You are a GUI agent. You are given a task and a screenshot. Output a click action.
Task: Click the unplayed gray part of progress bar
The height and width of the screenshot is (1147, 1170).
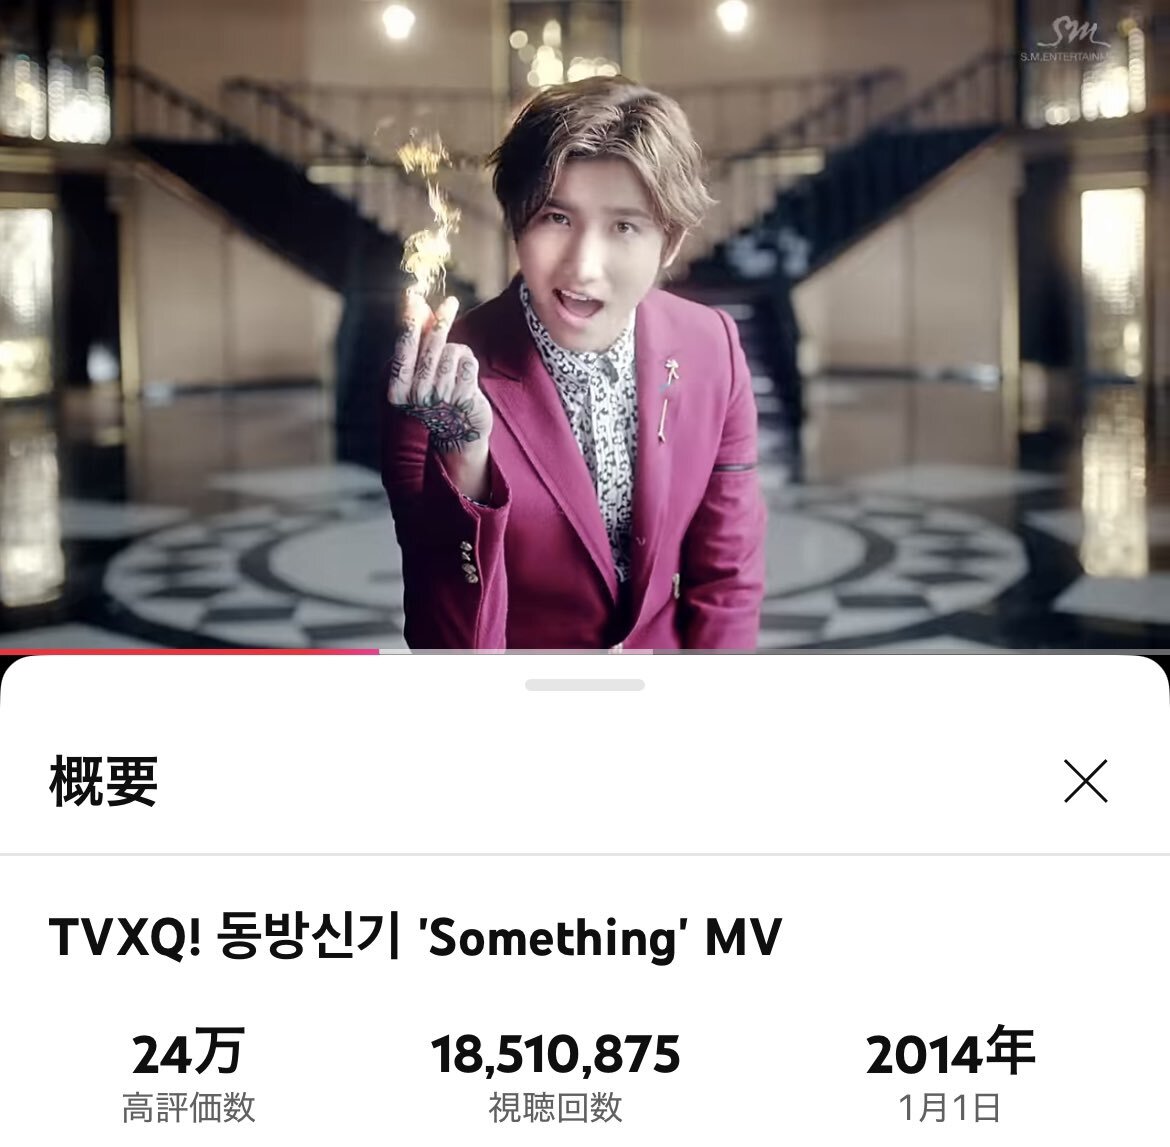910,651
